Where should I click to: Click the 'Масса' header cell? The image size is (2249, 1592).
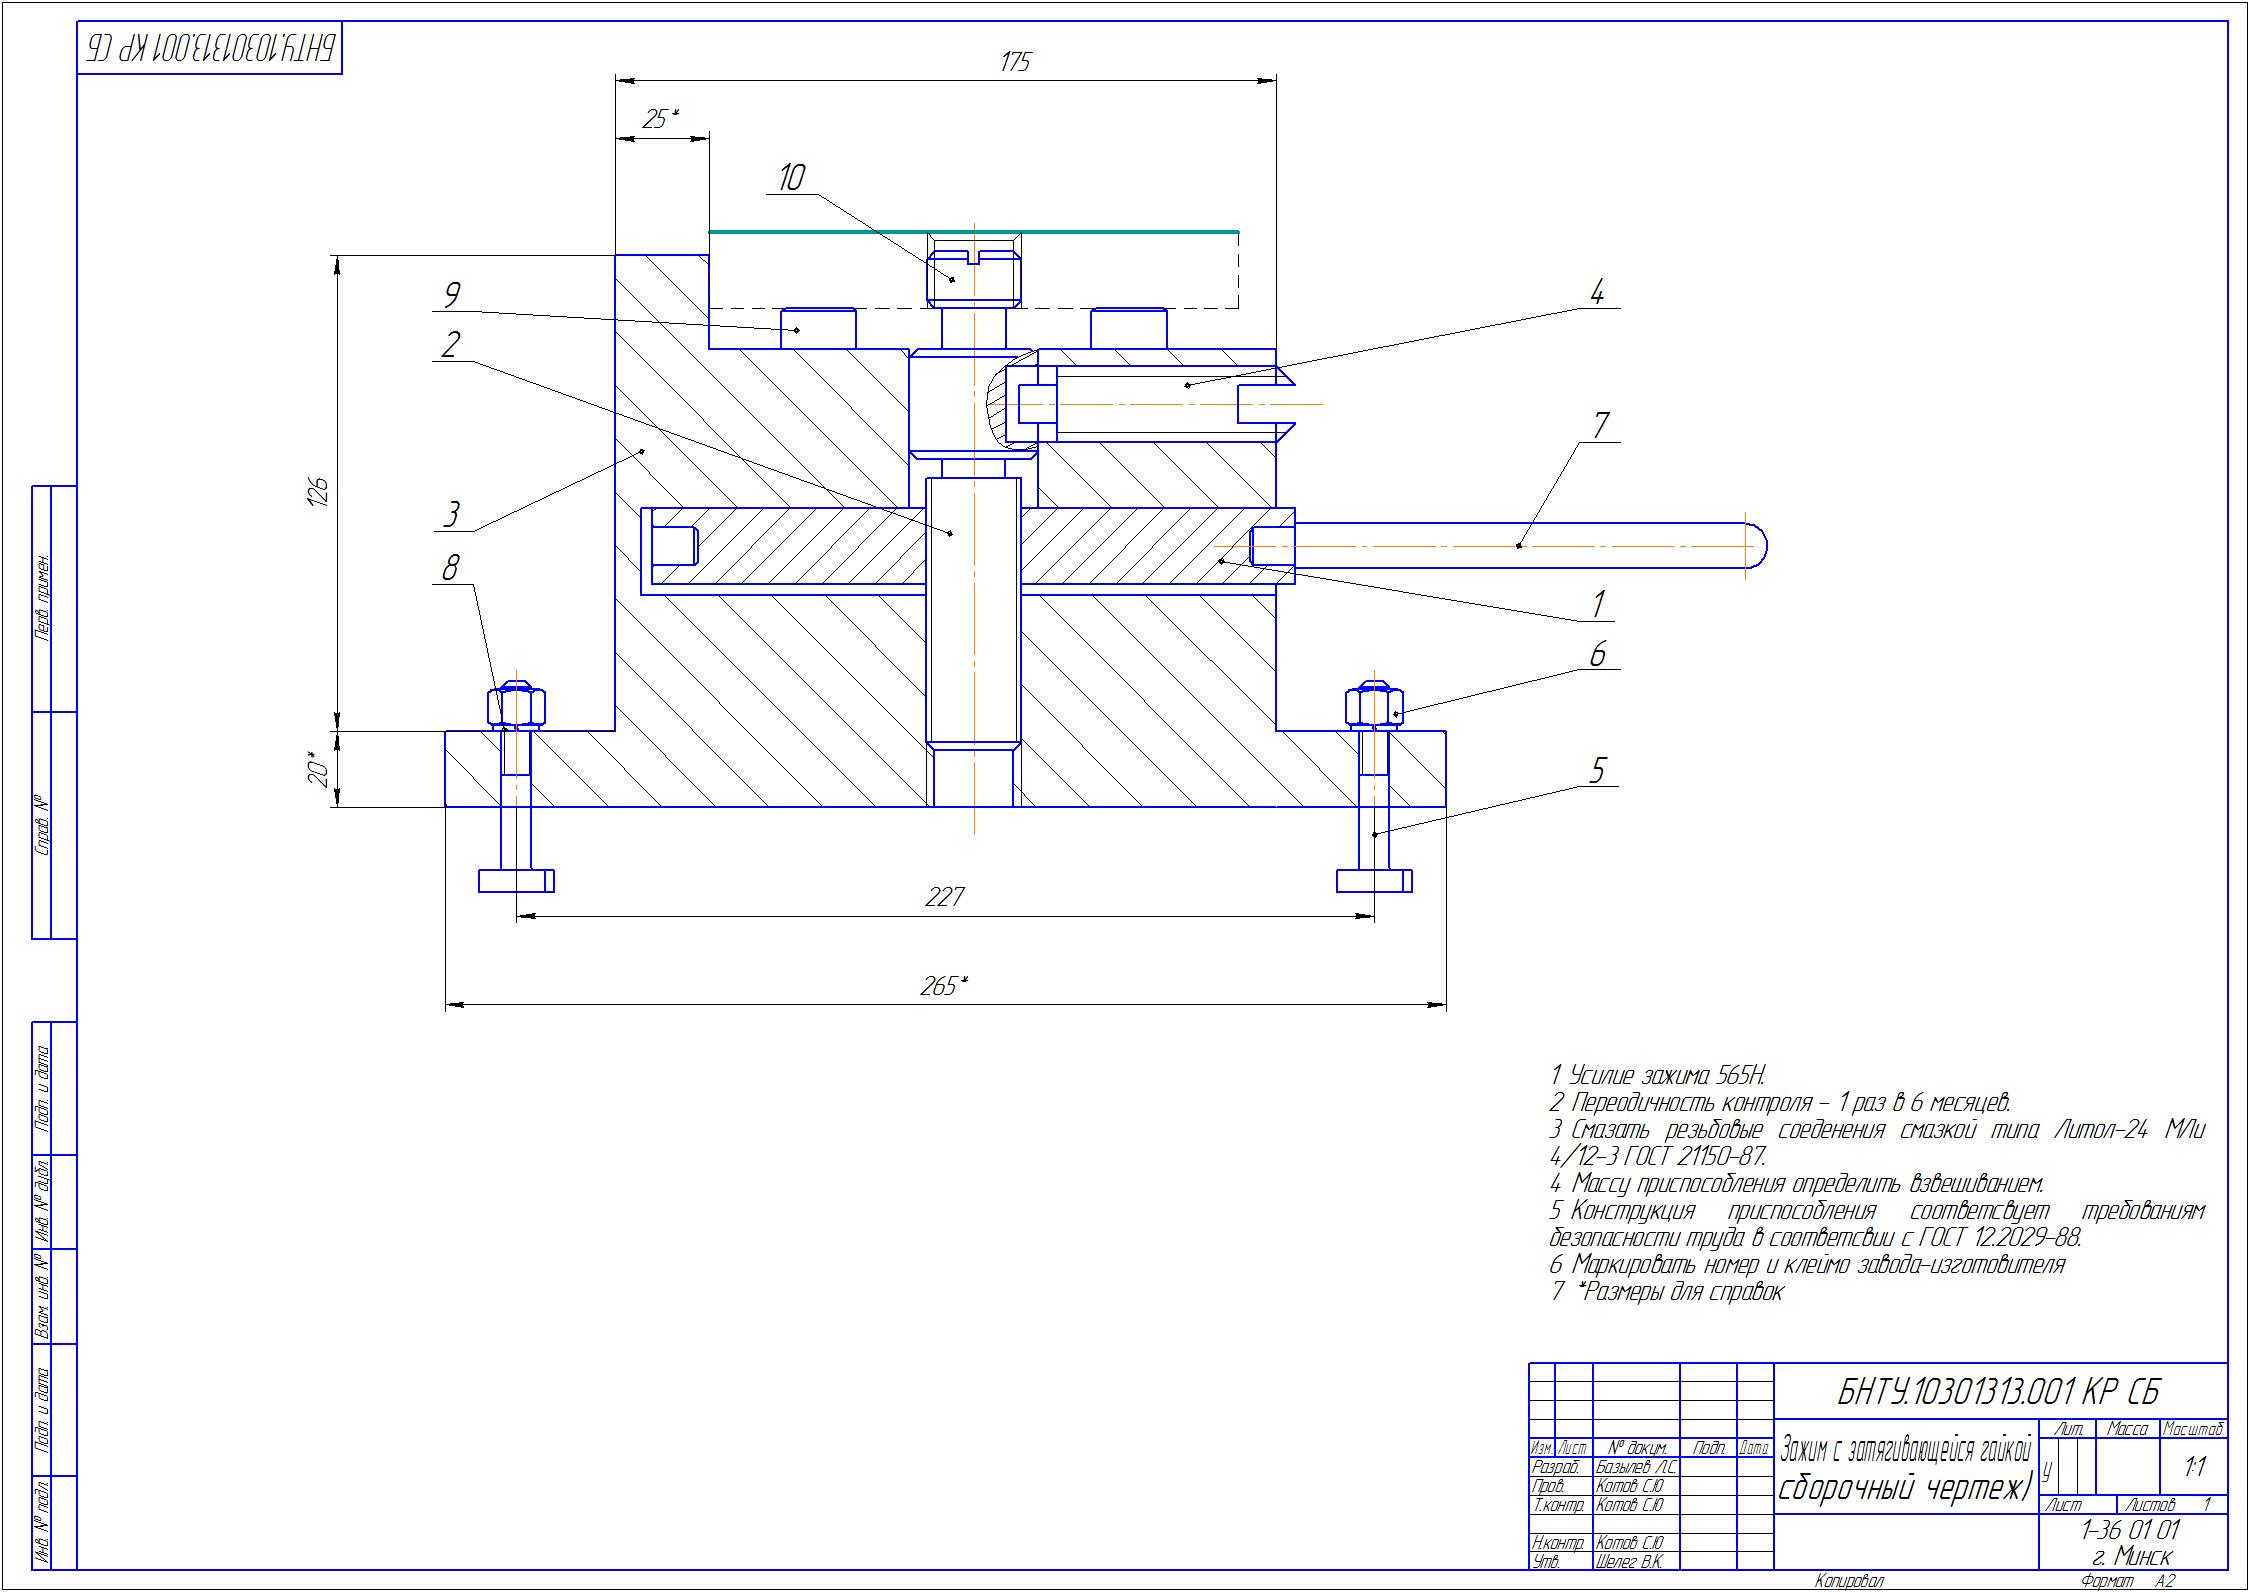(x=2127, y=1429)
